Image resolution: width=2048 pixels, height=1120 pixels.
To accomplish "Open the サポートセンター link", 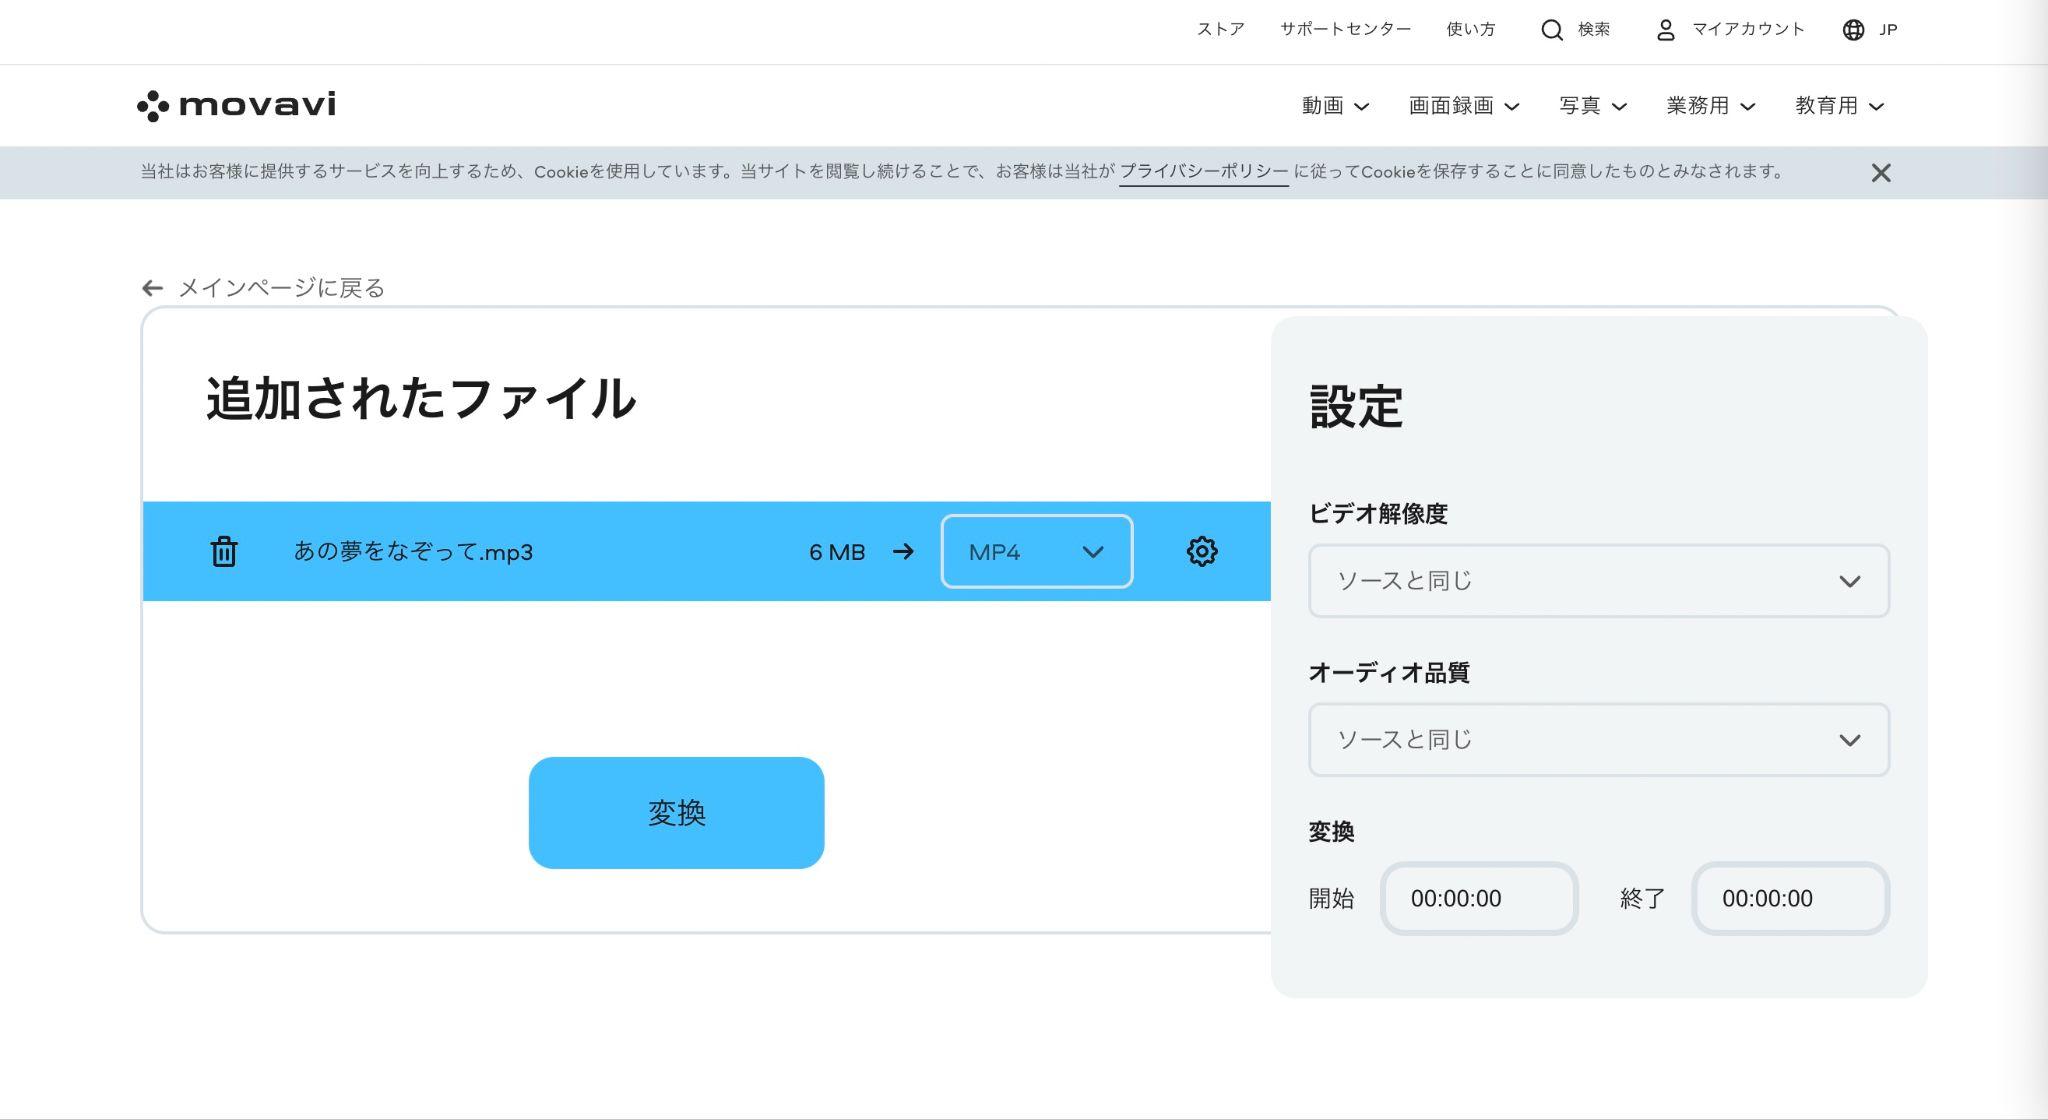I will 1345,30.
